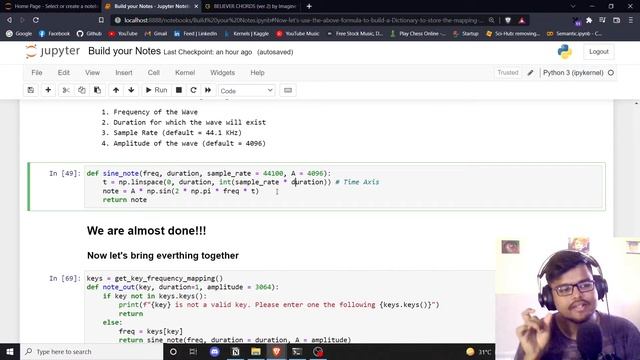Click the Trusted notebook button
Screen dimensions: 640x360
(x=508, y=73)
